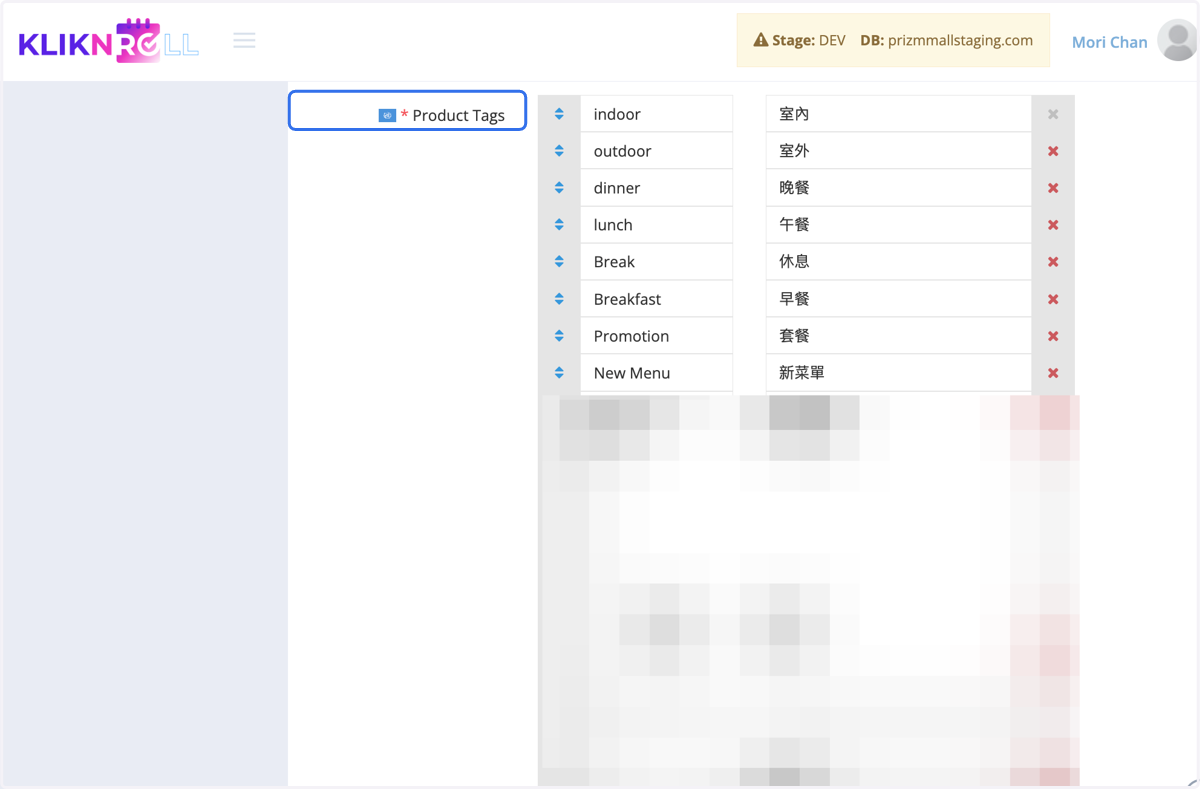Click the sort handle for outdoor row
The width and height of the screenshot is (1200, 789).
559,151
